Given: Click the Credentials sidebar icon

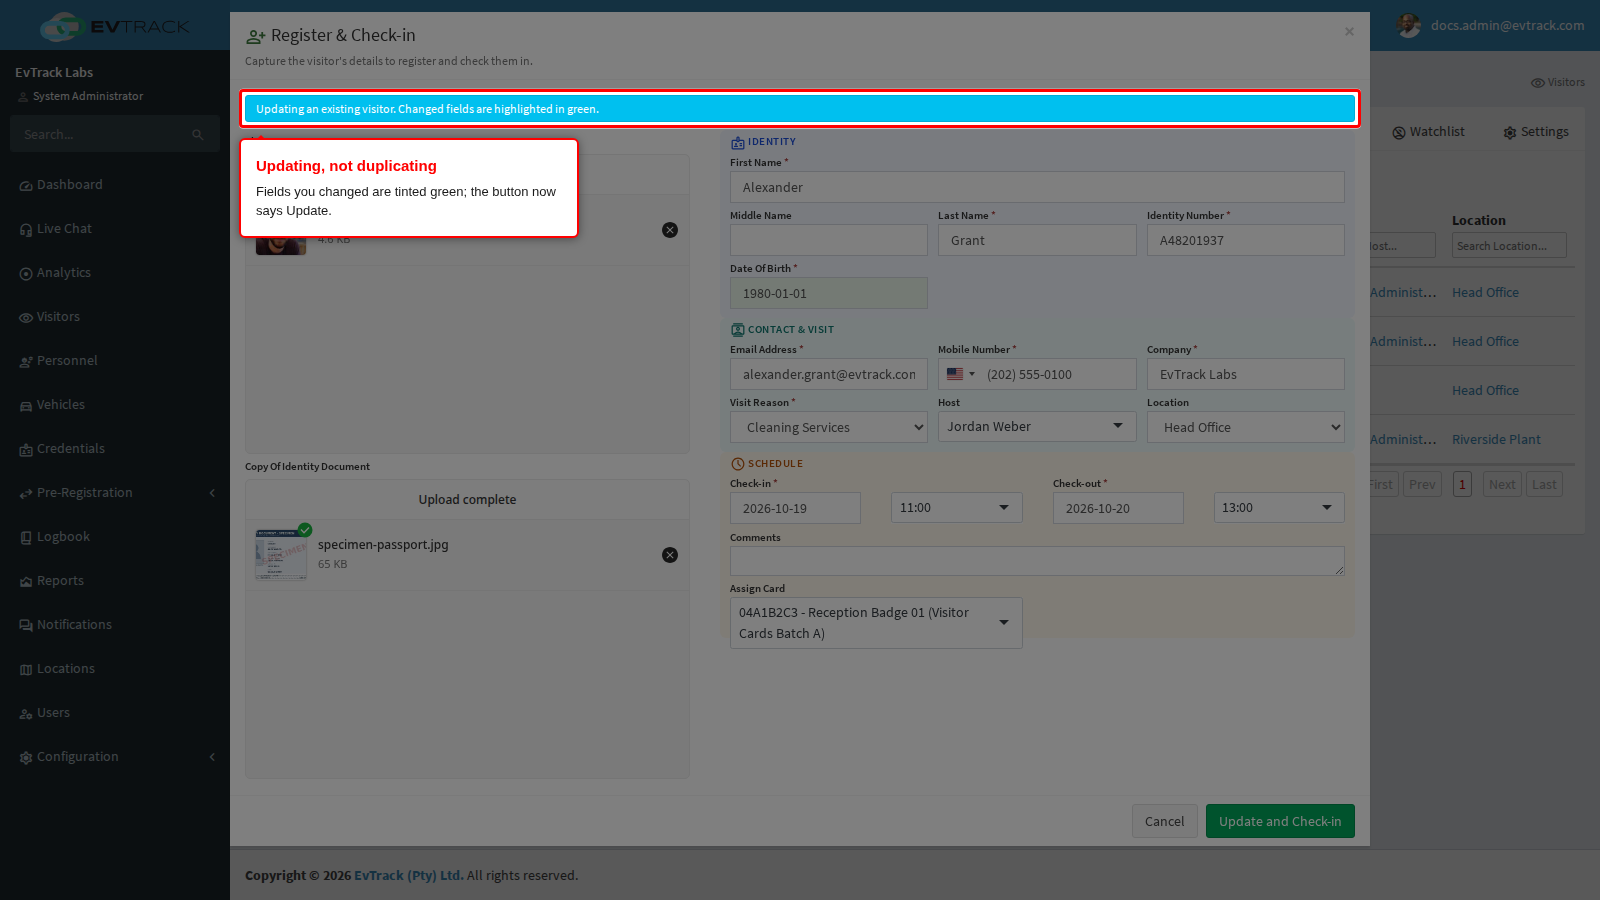Looking at the screenshot, I should (26, 450).
